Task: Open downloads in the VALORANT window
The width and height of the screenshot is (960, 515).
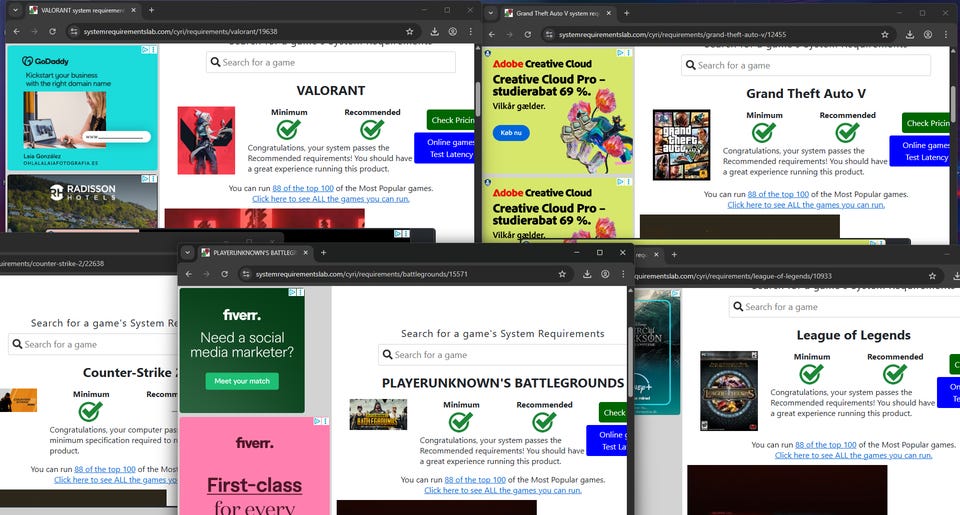Action: click(x=434, y=31)
